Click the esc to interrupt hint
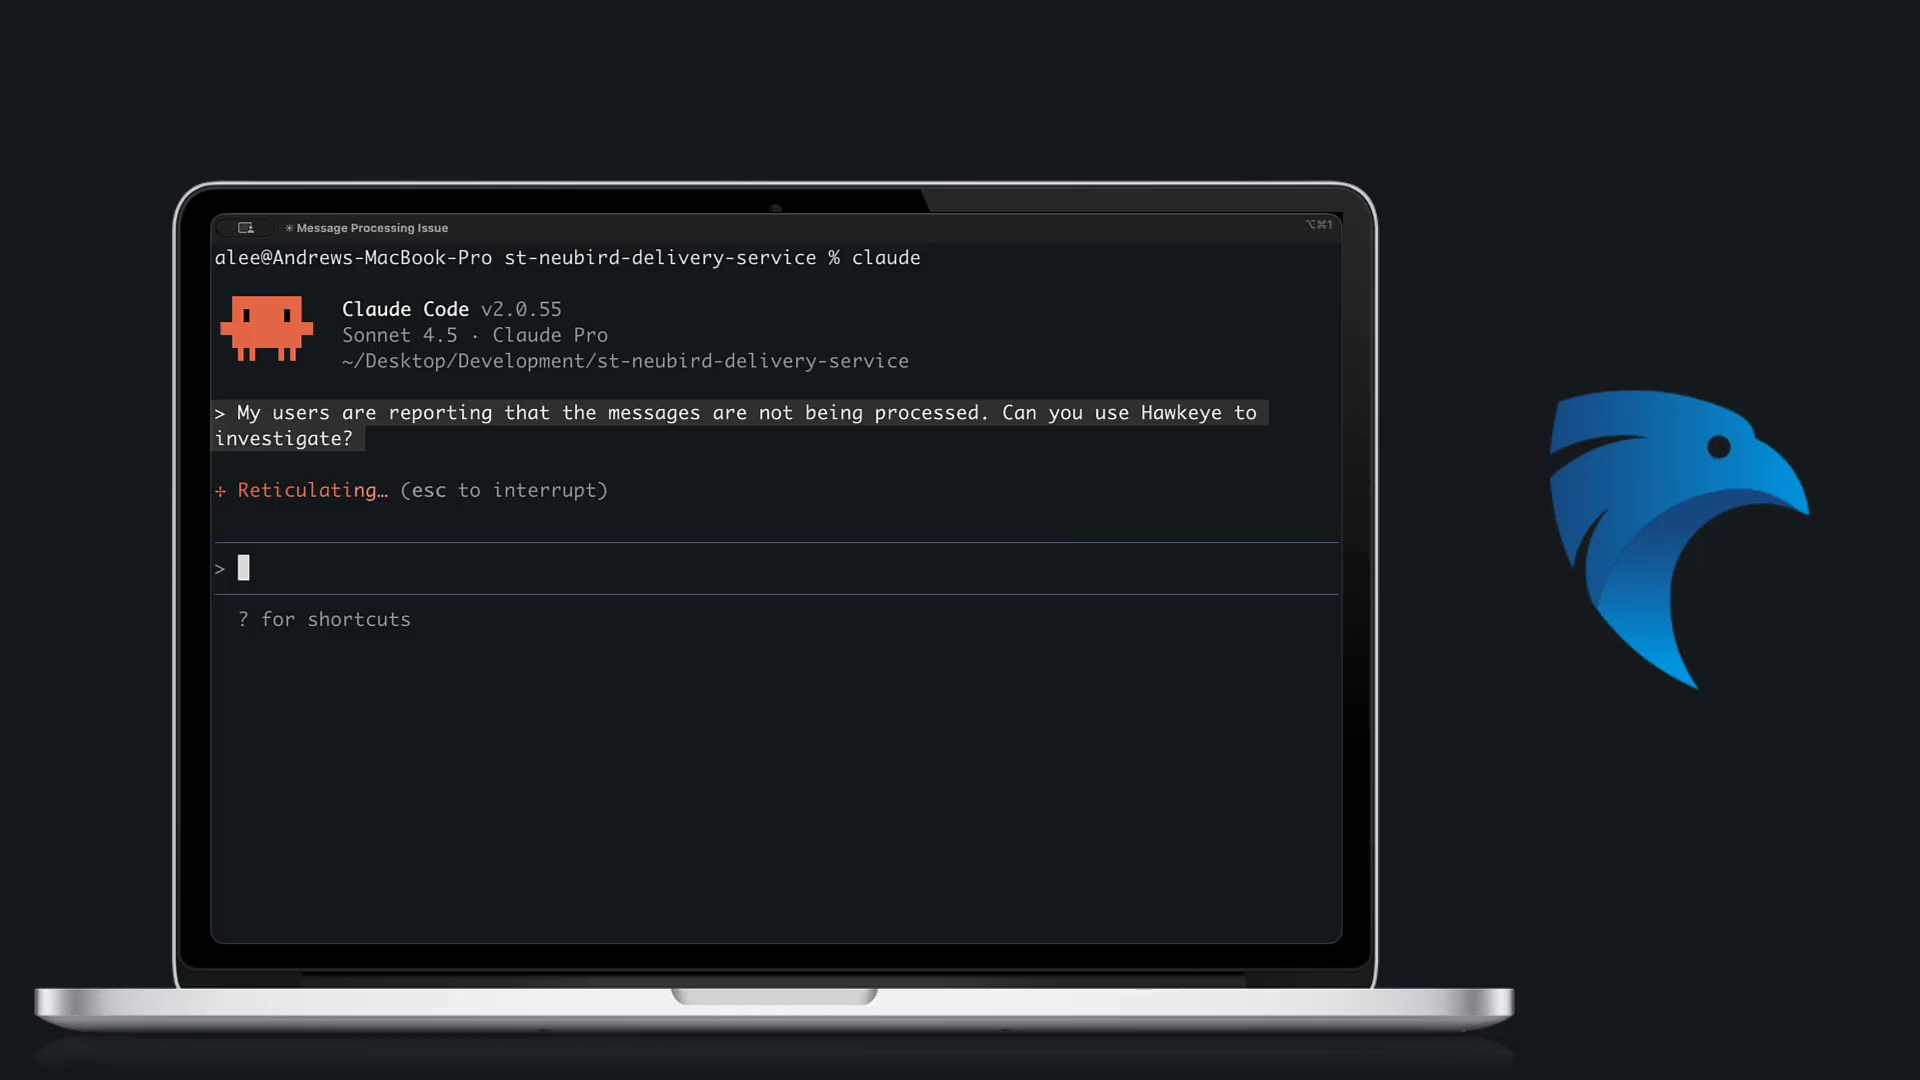 pyautogui.click(x=503, y=490)
